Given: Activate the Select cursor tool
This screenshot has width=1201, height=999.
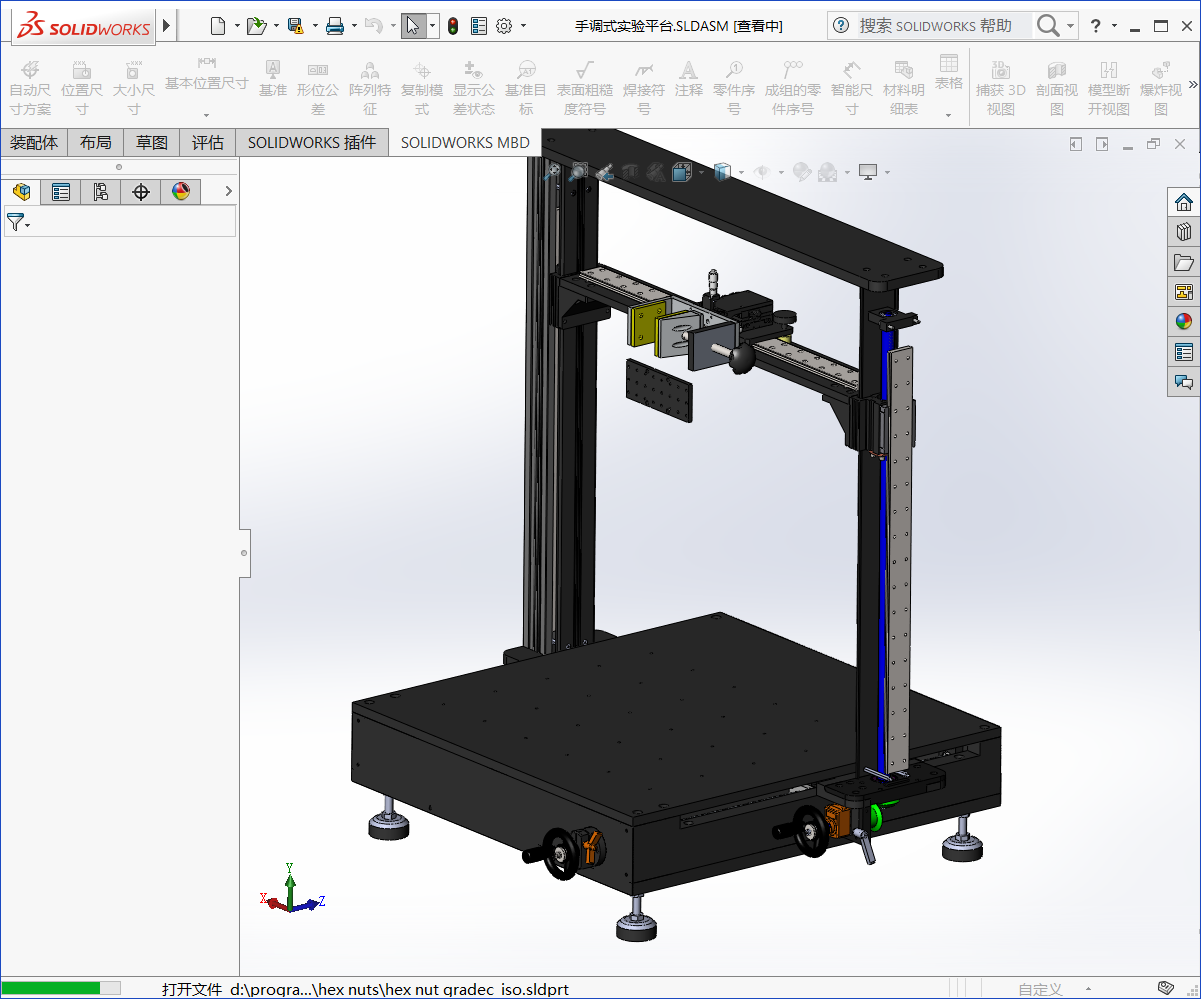Looking at the screenshot, I should (x=413, y=26).
